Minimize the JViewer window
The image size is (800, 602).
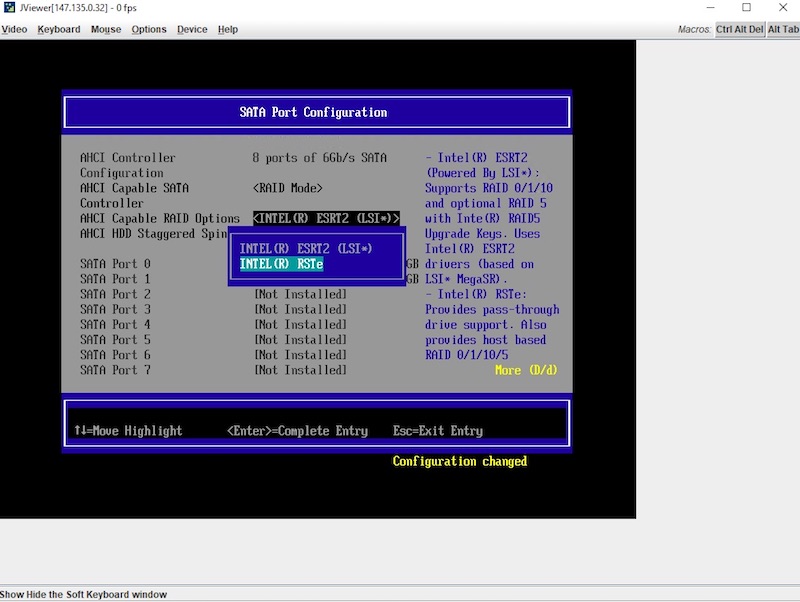[x=710, y=8]
